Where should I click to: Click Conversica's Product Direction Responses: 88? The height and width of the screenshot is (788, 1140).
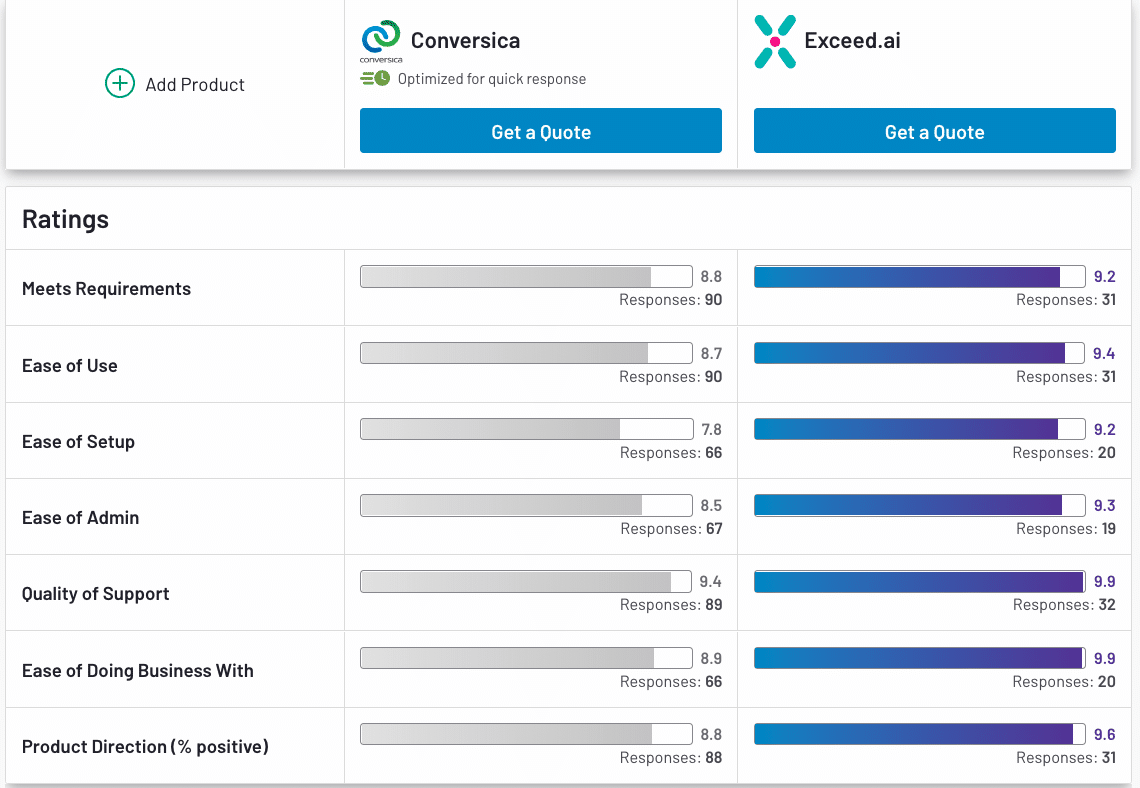click(671, 757)
